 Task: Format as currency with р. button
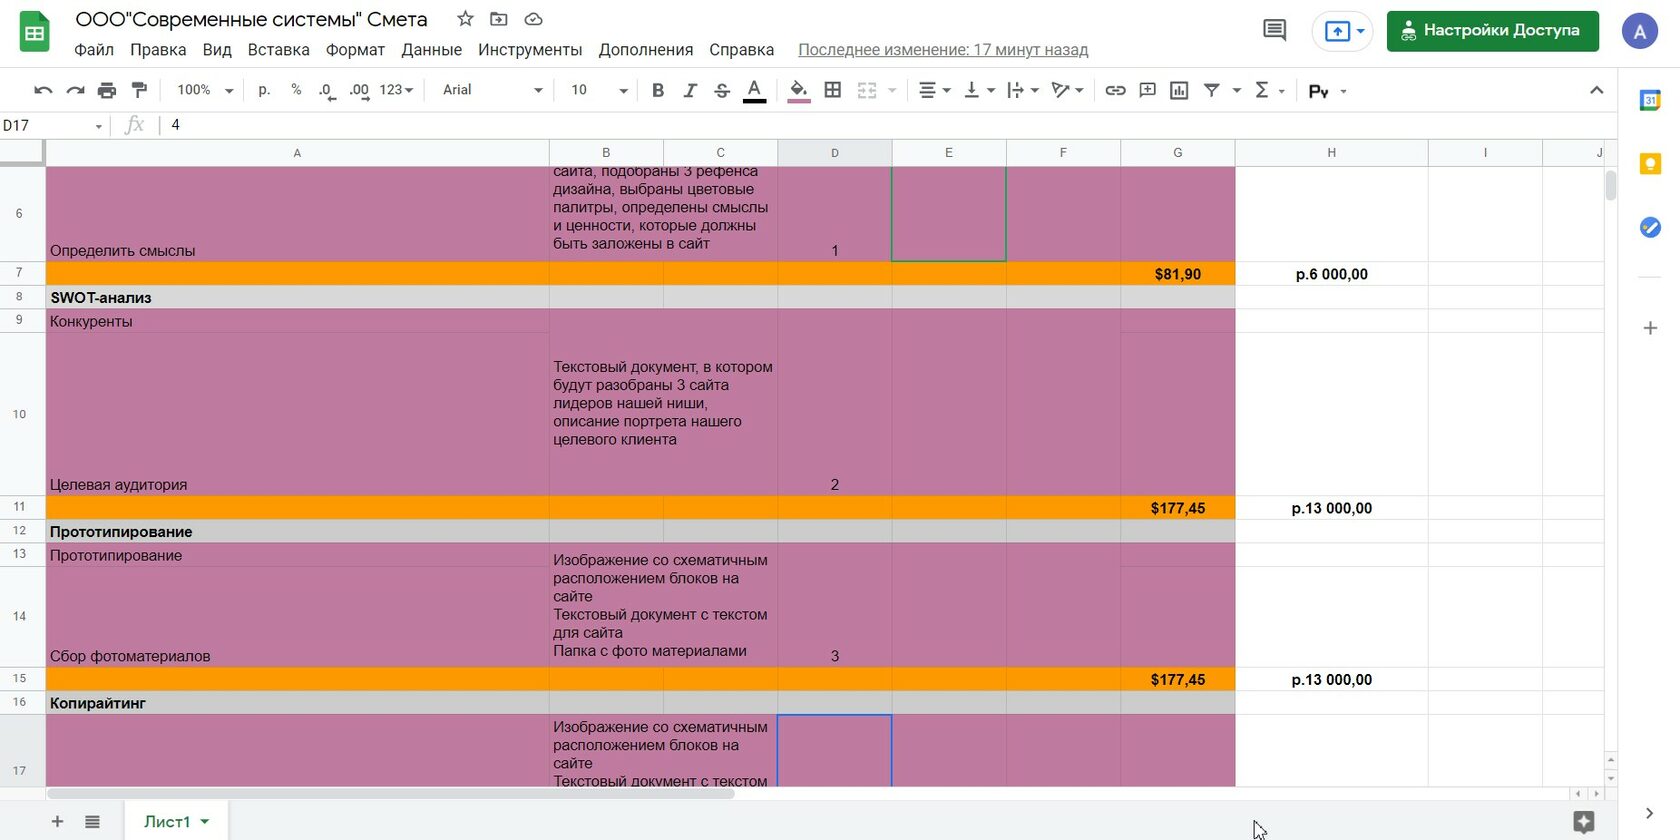[x=264, y=90]
